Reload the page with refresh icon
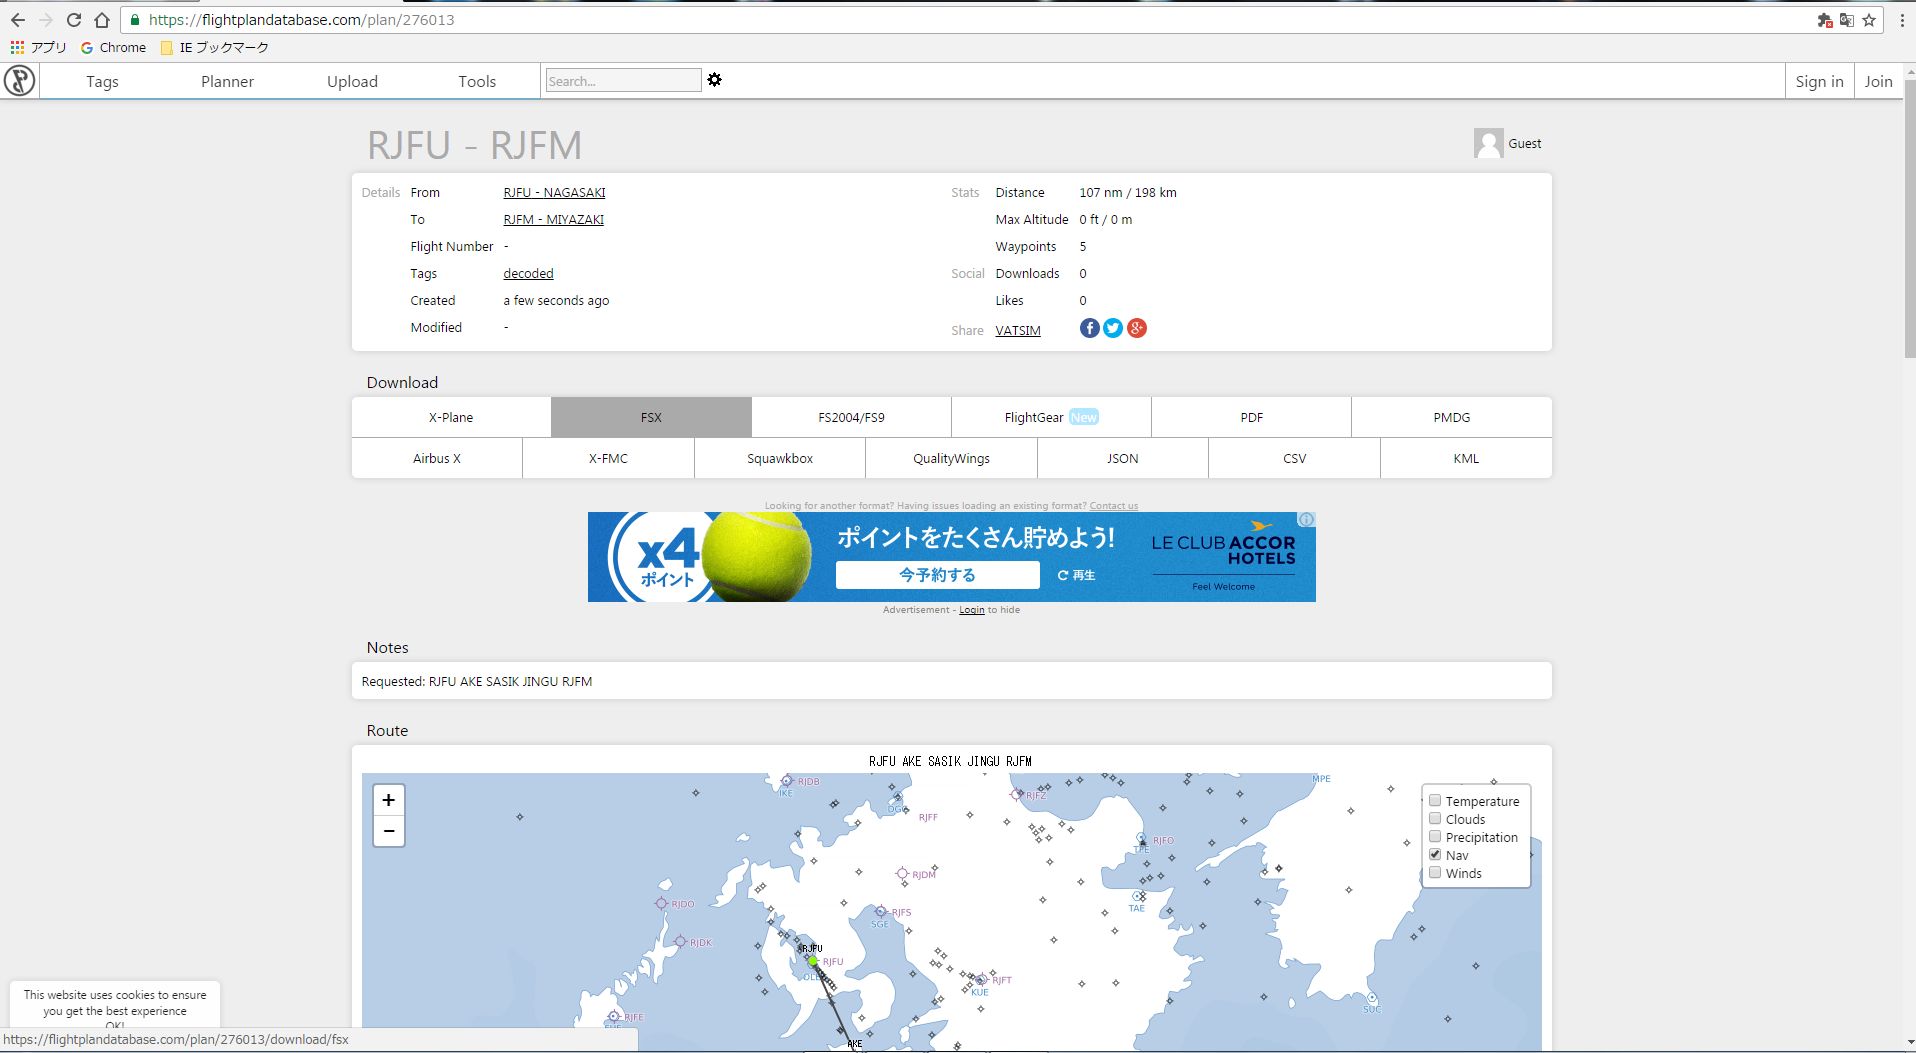Image resolution: width=1916 pixels, height=1053 pixels. tap(74, 20)
